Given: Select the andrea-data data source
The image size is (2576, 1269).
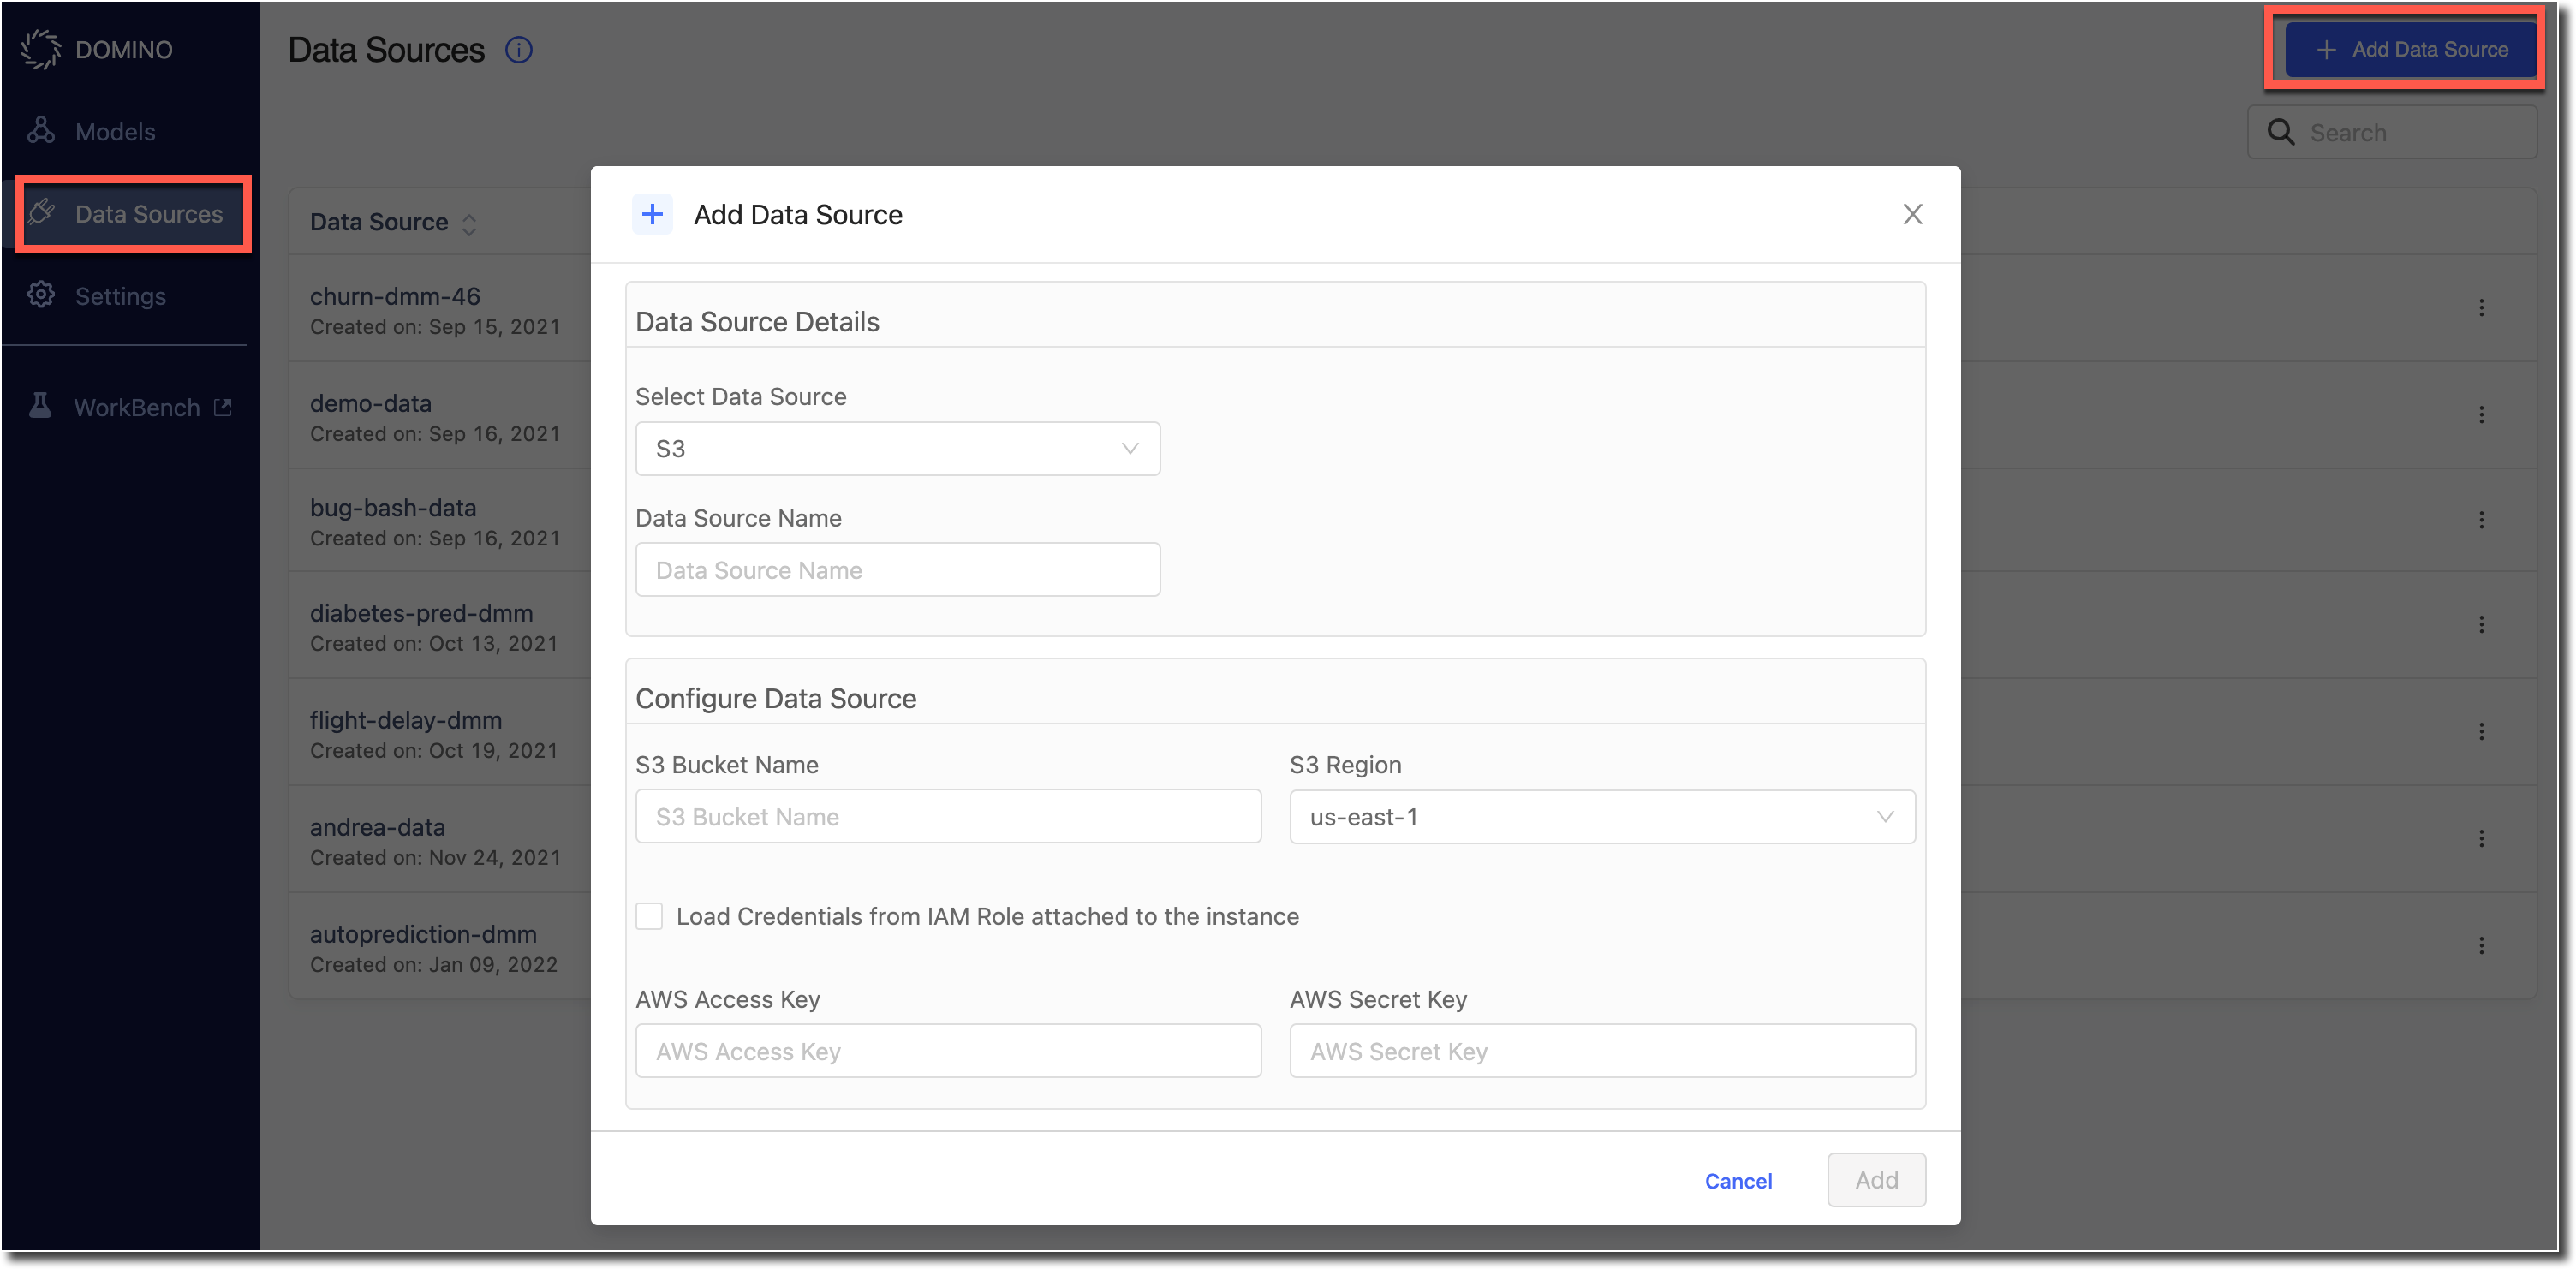Looking at the screenshot, I should pos(377,827).
